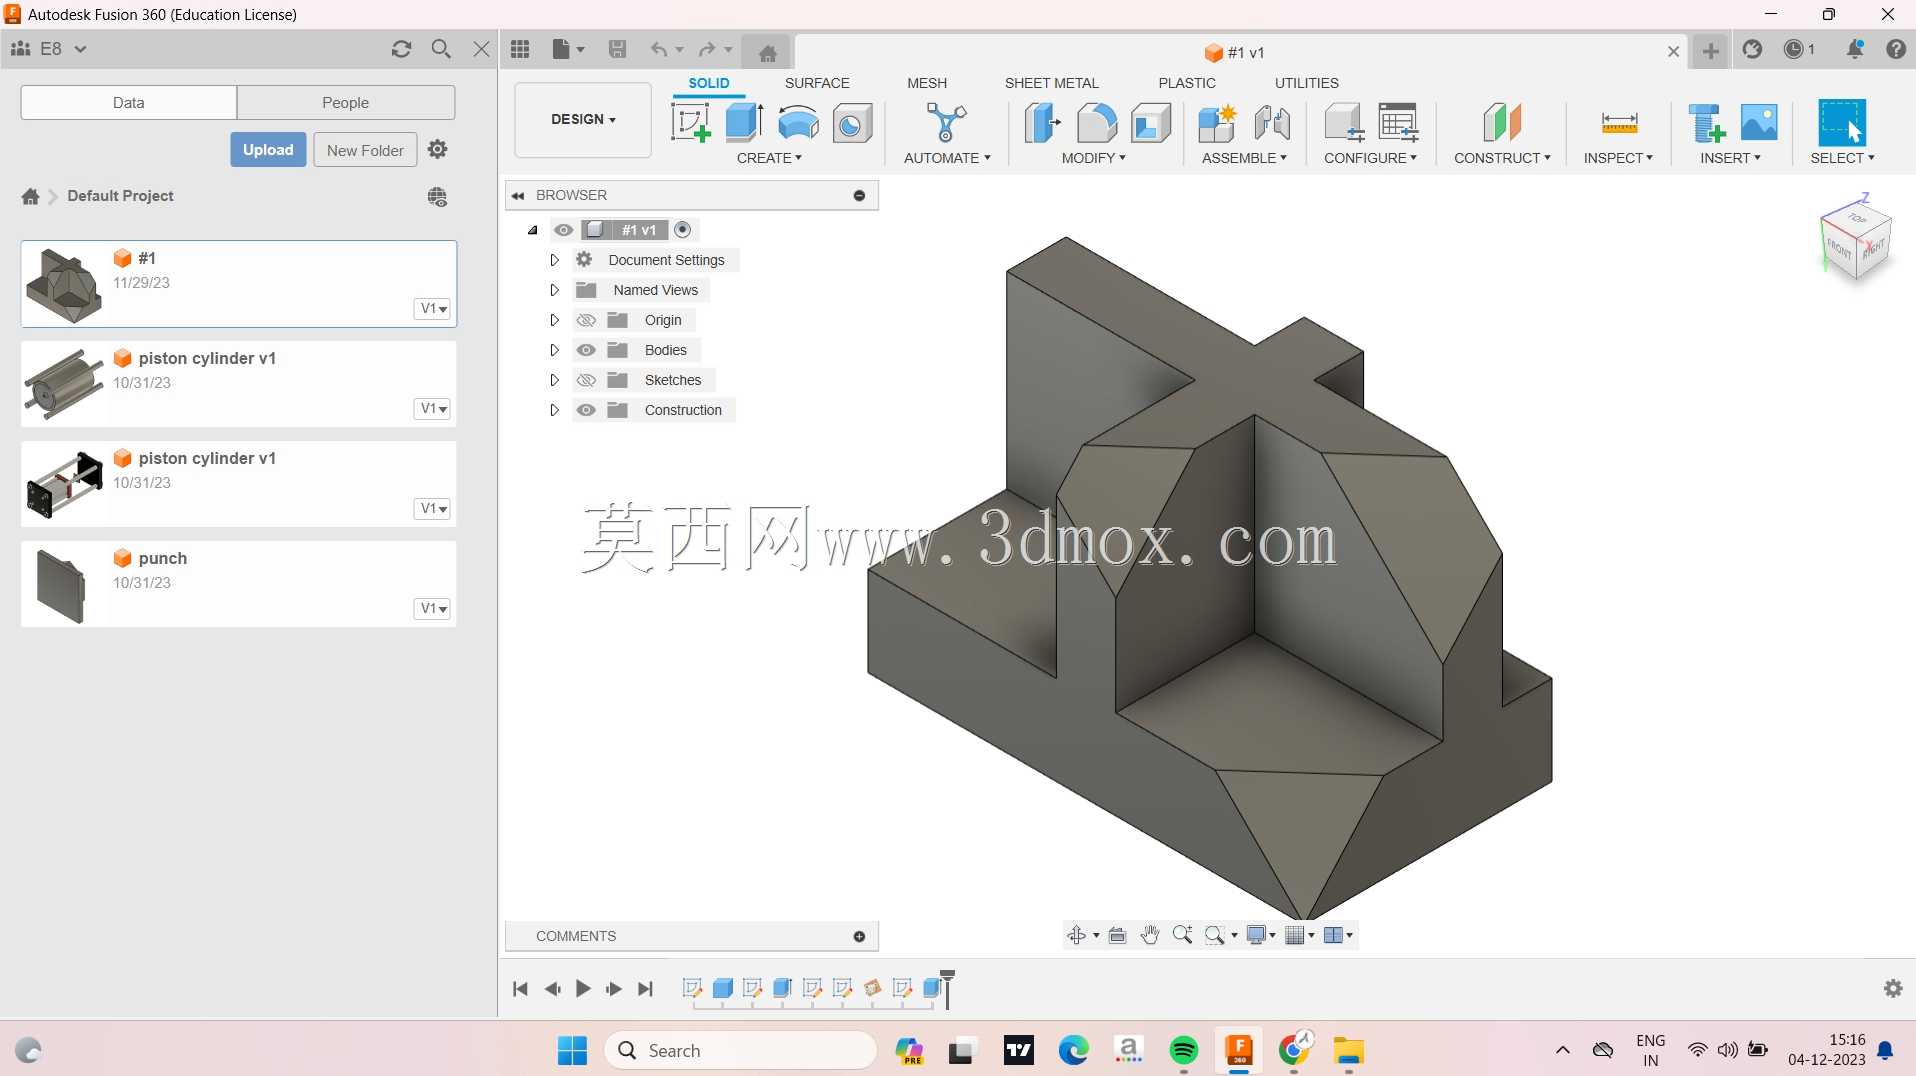This screenshot has height=1076, width=1916.
Task: Select the Press Pull tool
Action: pyautogui.click(x=1042, y=123)
